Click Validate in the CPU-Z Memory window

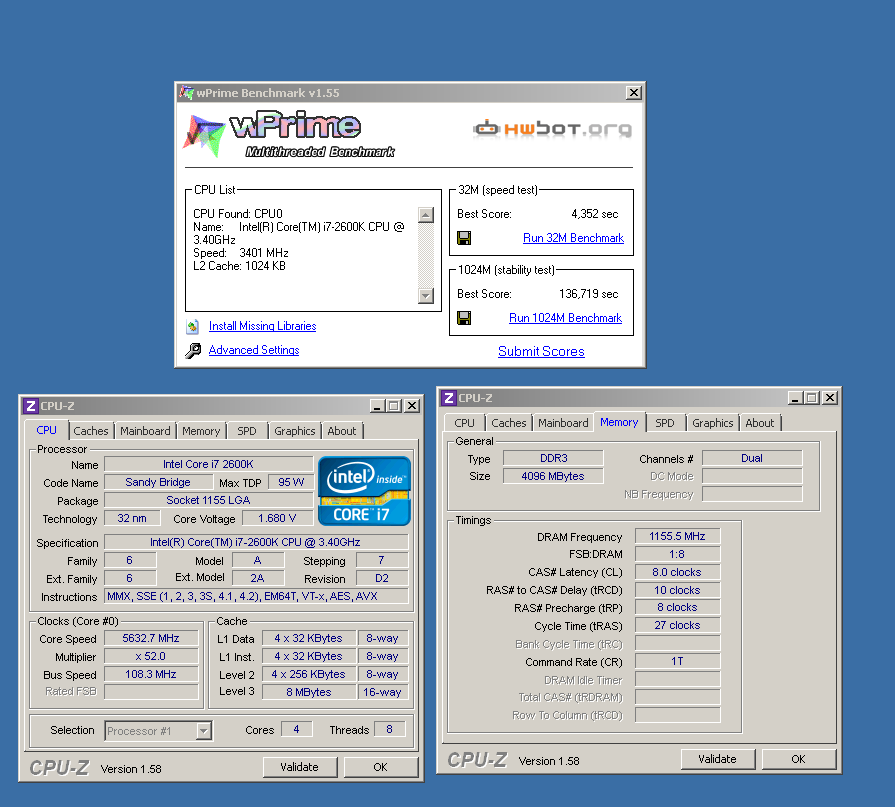[x=717, y=759]
